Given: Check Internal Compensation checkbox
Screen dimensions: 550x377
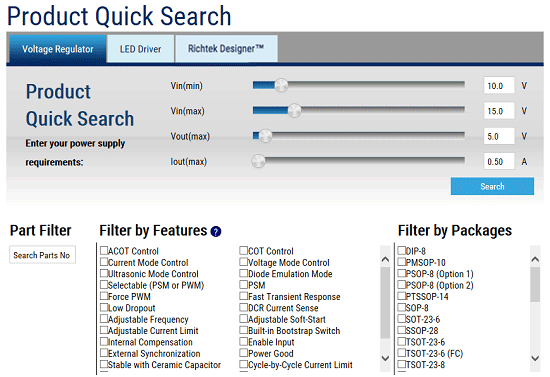Looking at the screenshot, I should coord(104,341).
